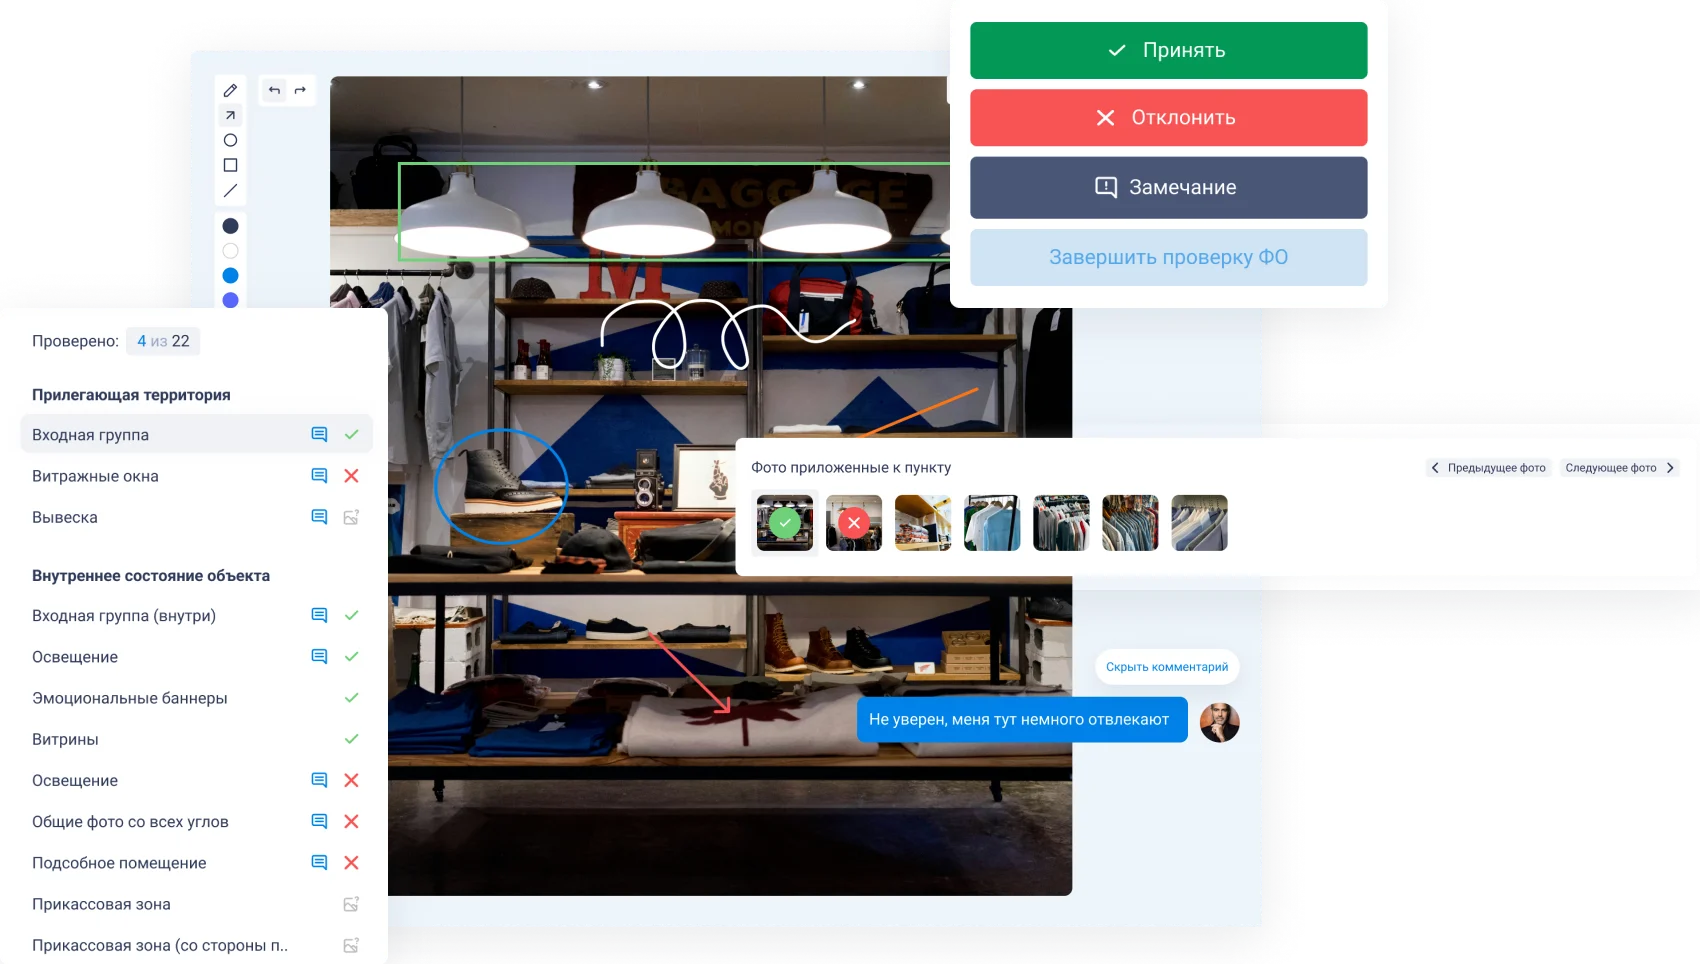Go to Следующее фото

1619,468
